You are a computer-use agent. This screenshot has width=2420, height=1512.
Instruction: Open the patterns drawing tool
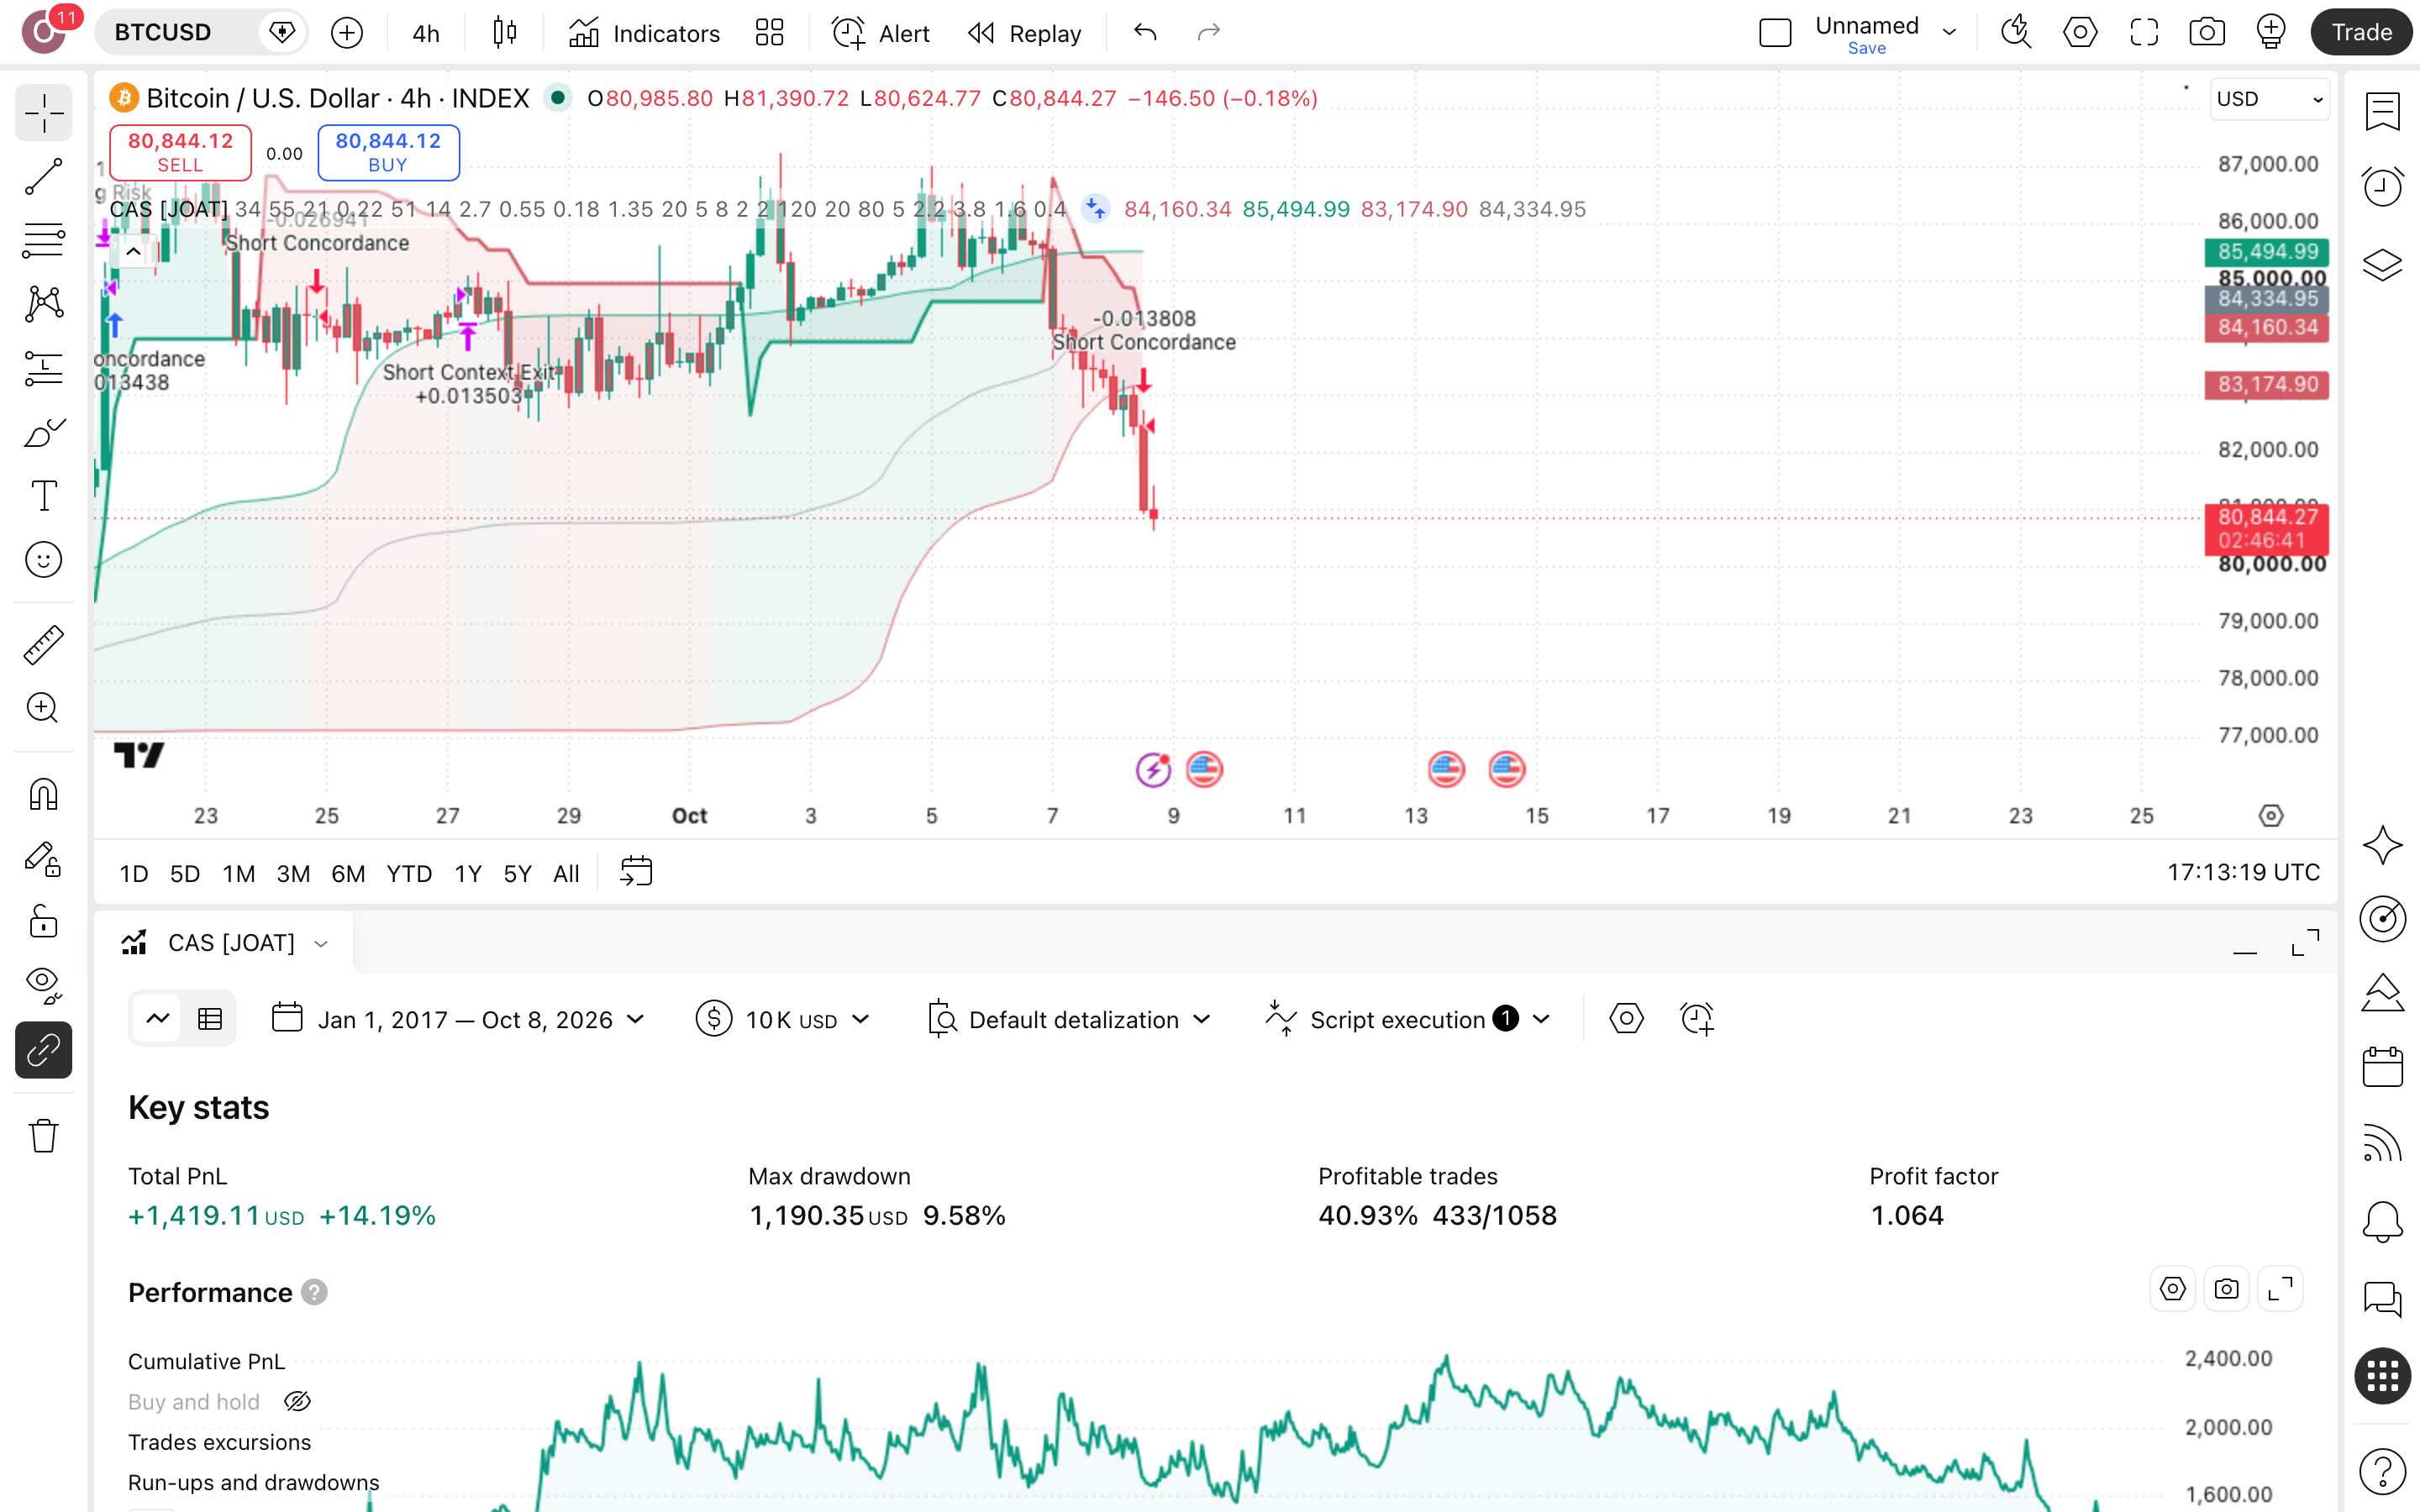pos(43,304)
